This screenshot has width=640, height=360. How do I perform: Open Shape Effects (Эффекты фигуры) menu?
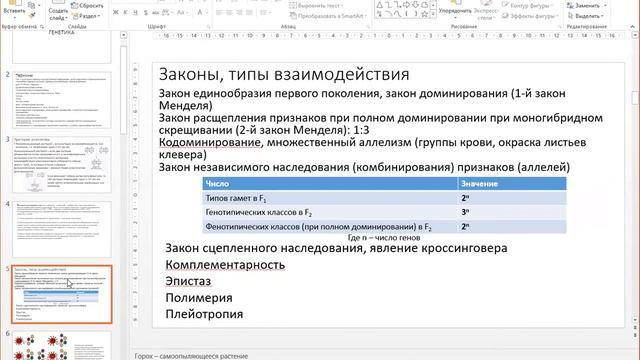click(530, 16)
